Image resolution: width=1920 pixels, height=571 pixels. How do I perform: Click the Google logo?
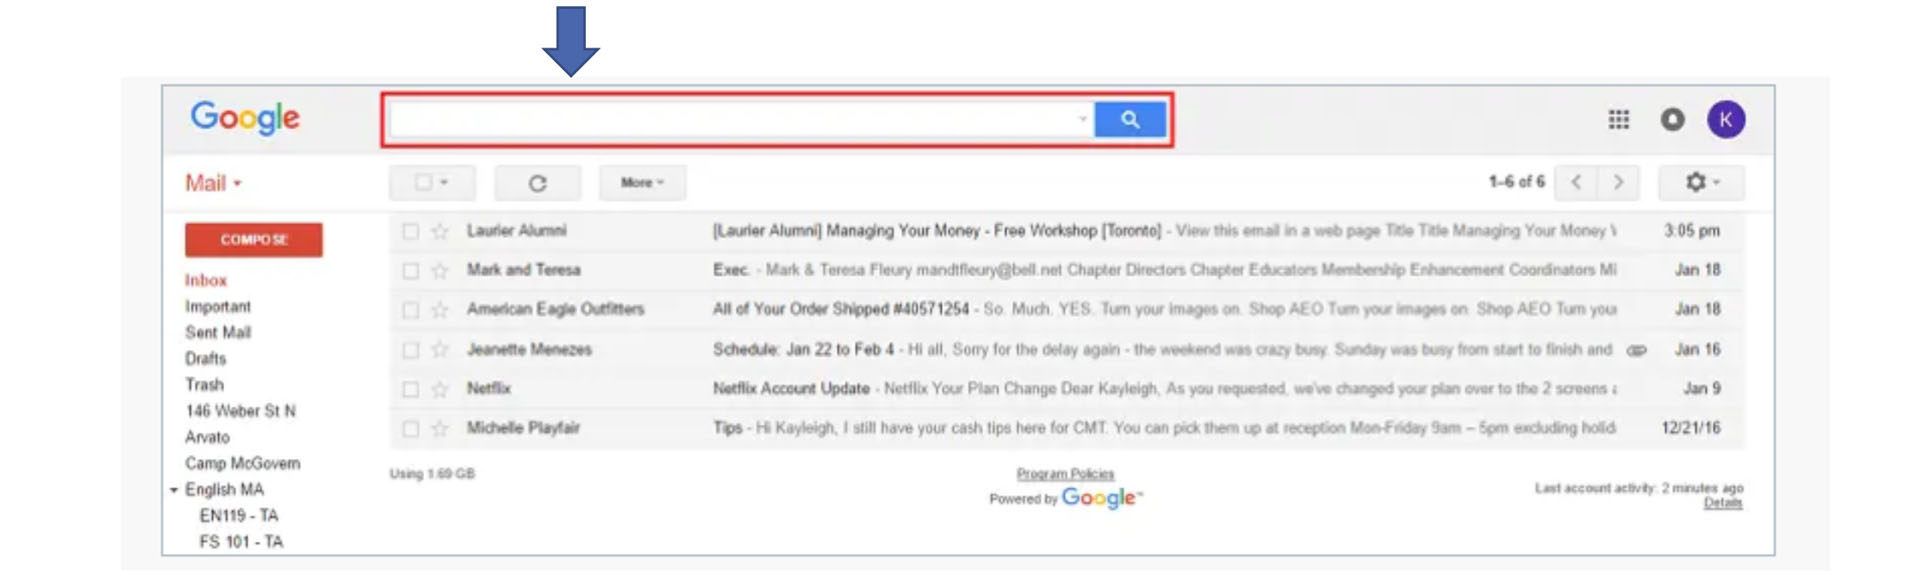[x=245, y=118]
